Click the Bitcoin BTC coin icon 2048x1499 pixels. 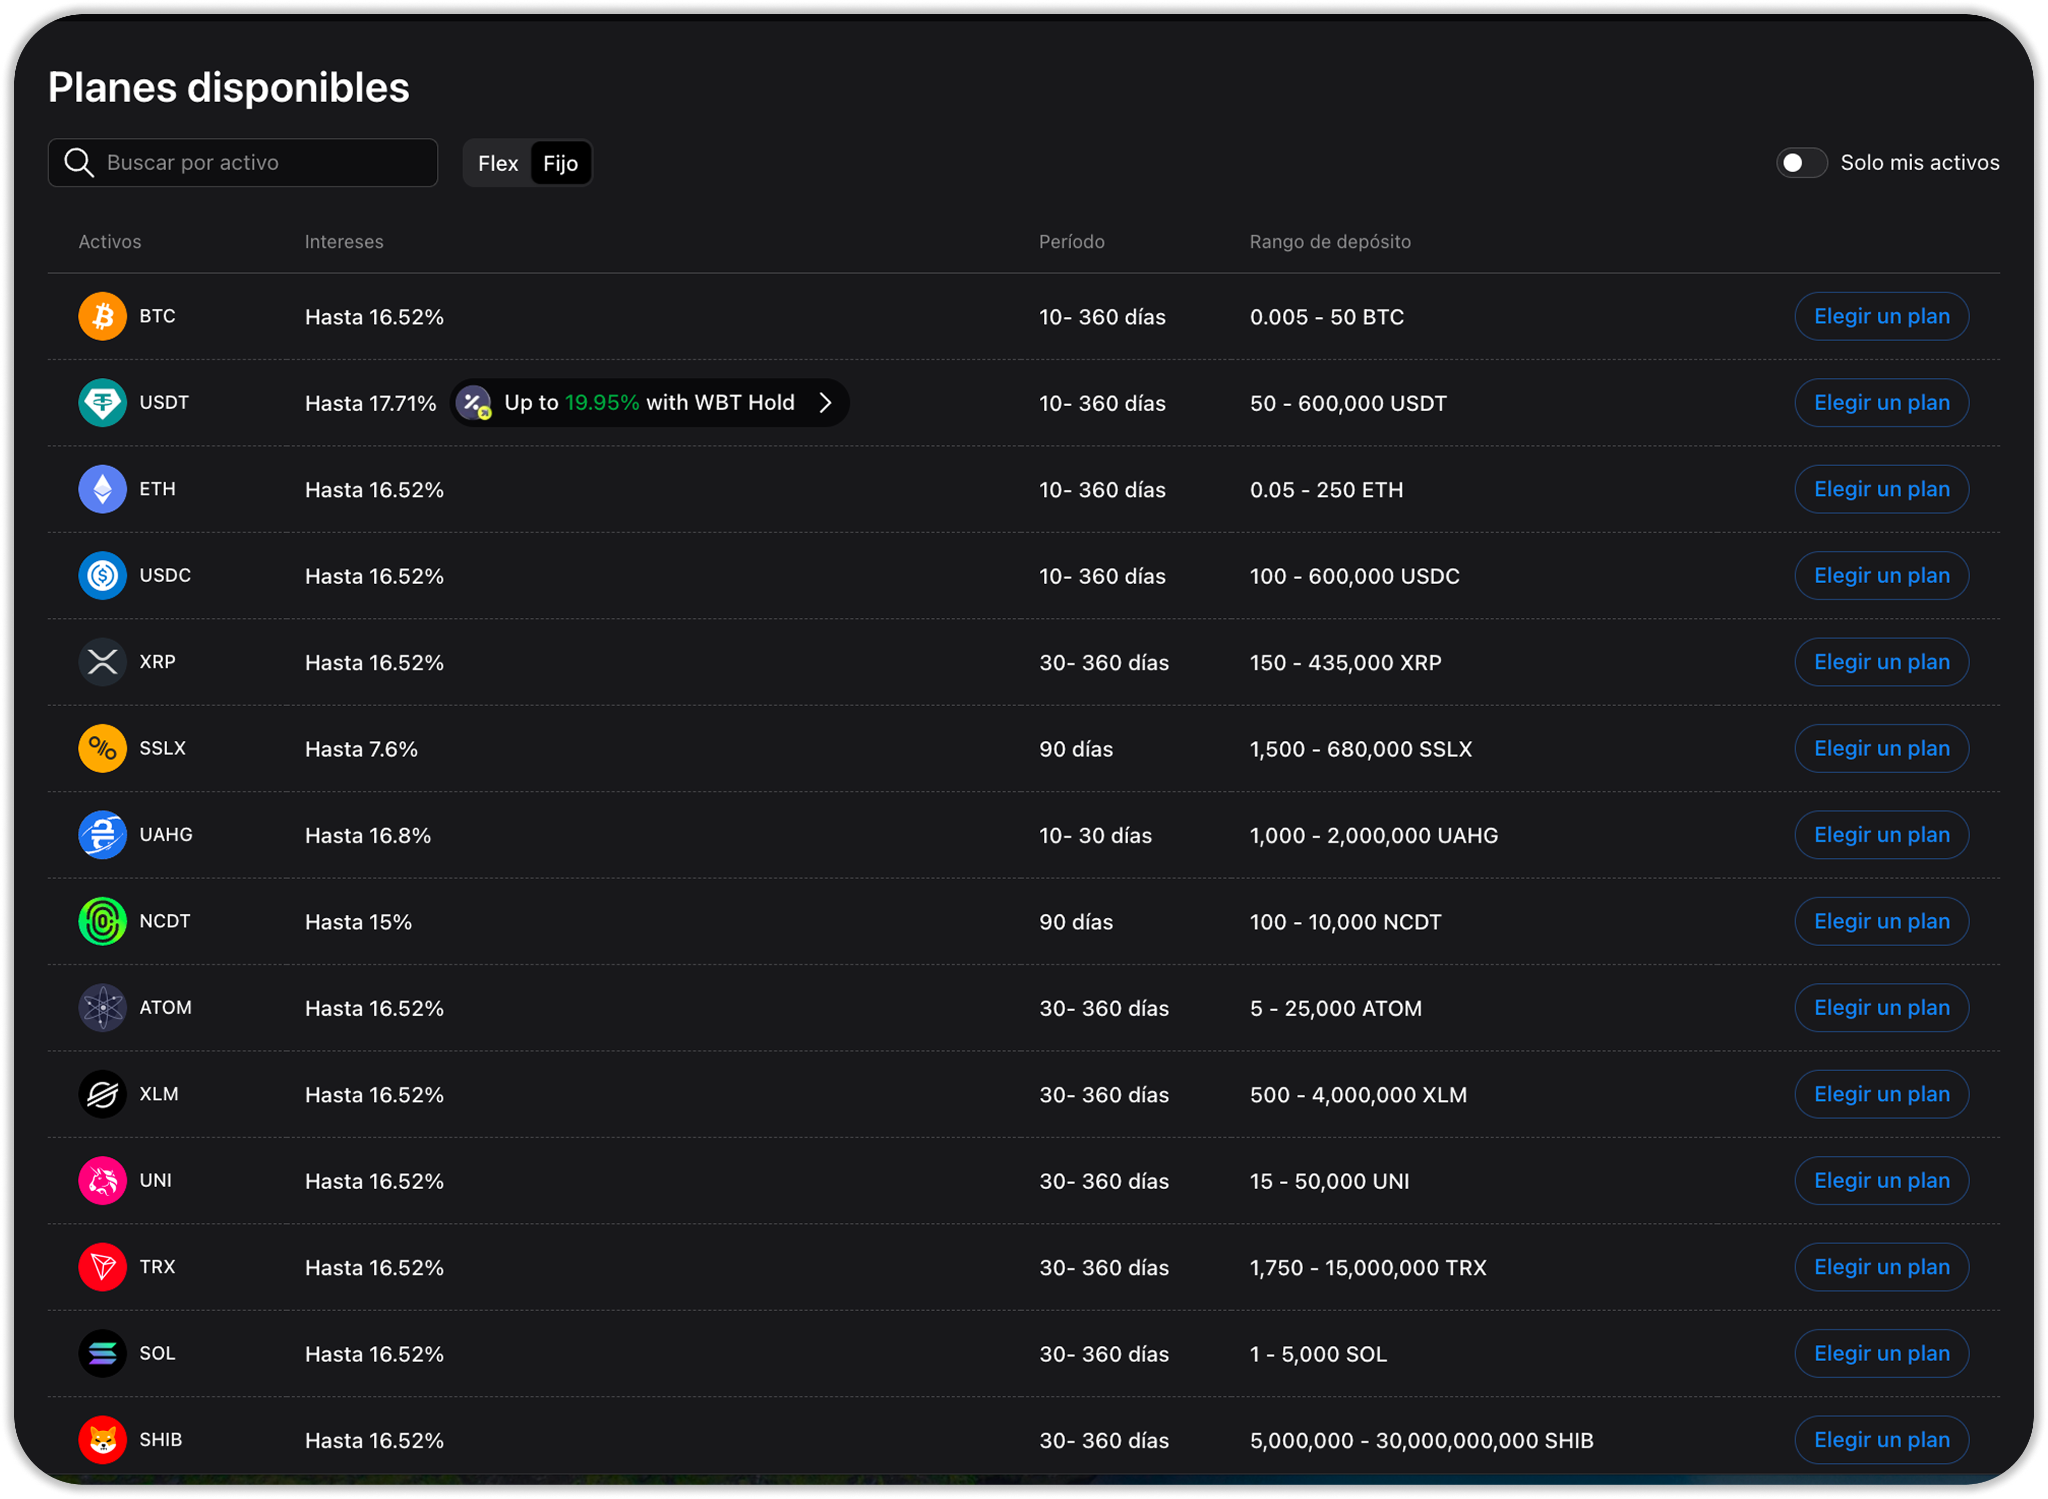pos(102,316)
